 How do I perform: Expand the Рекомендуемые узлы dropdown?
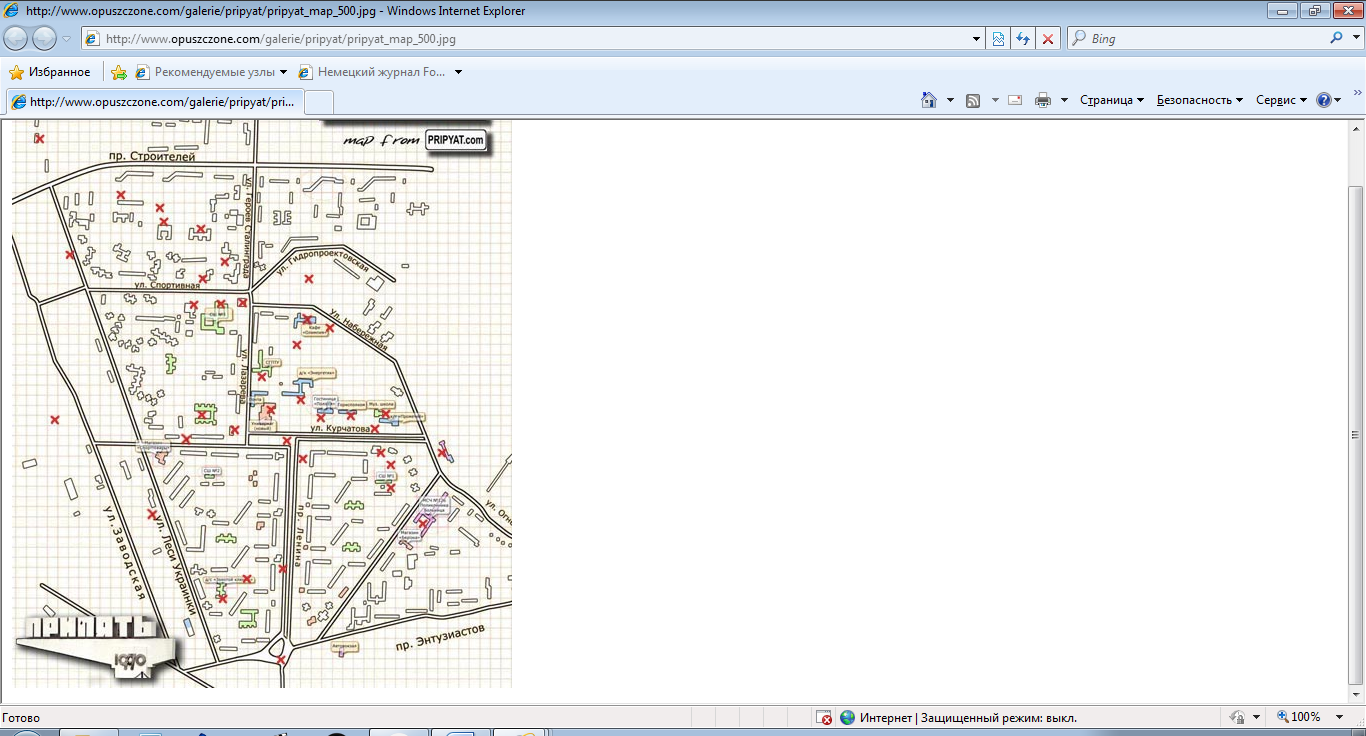pos(283,72)
